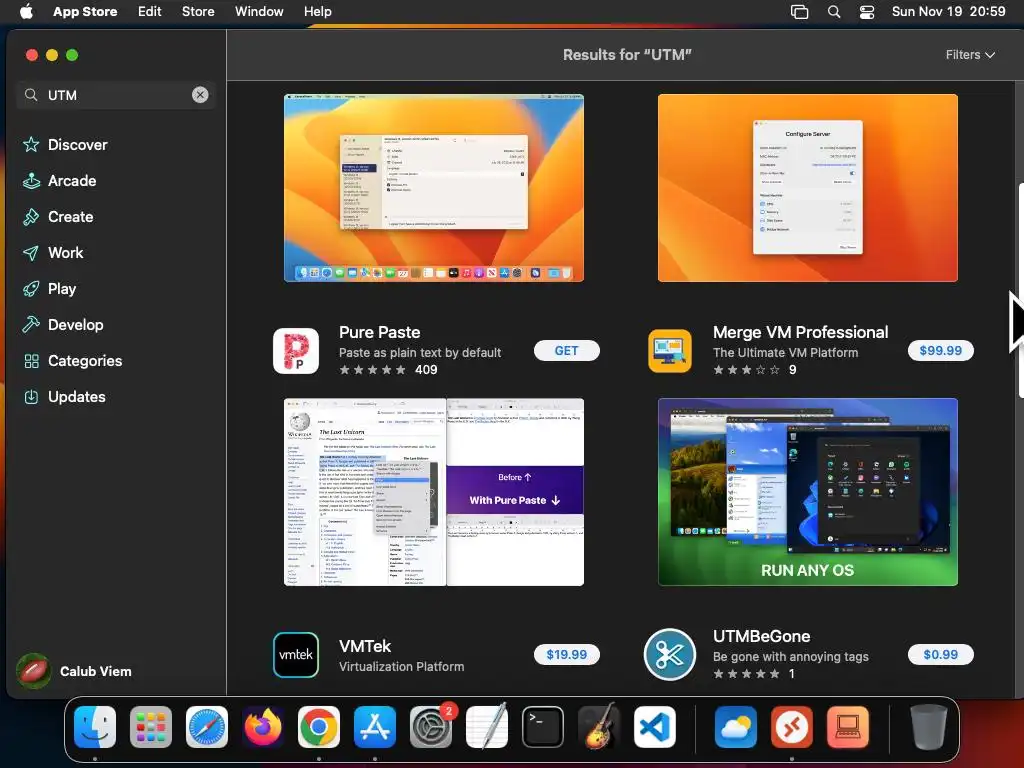Screen dimensions: 1024x768
Task: Click the Merge VM Professional star rating 9
Action: pos(754,370)
